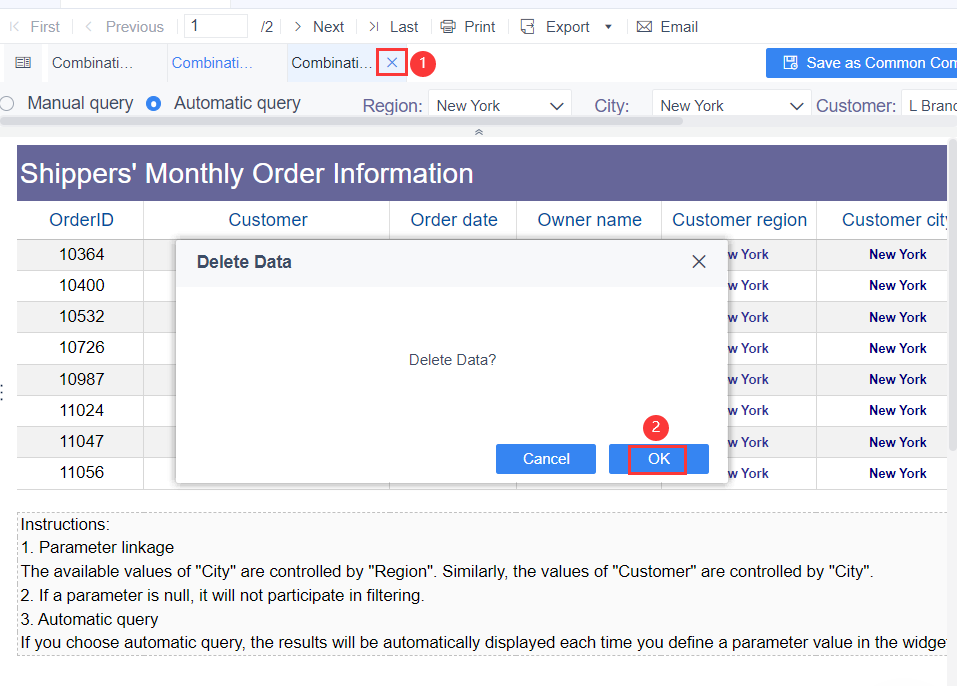Select Automatic query radio button
The height and width of the screenshot is (686, 957).
click(153, 104)
